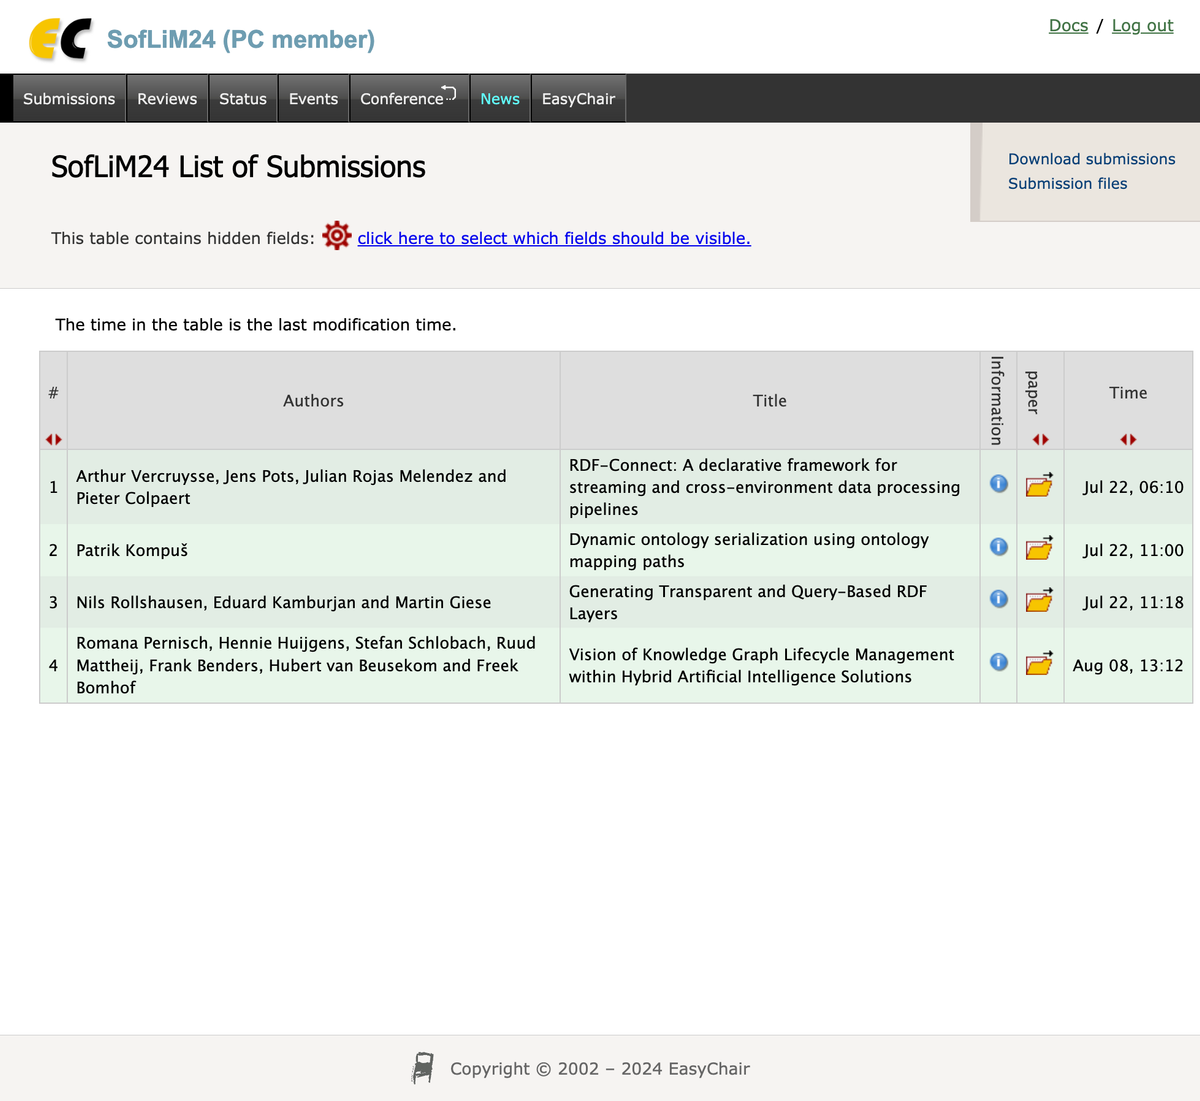1200x1101 pixels.
Task: Toggle ascending sort on the Time column
Action: click(x=1122, y=439)
